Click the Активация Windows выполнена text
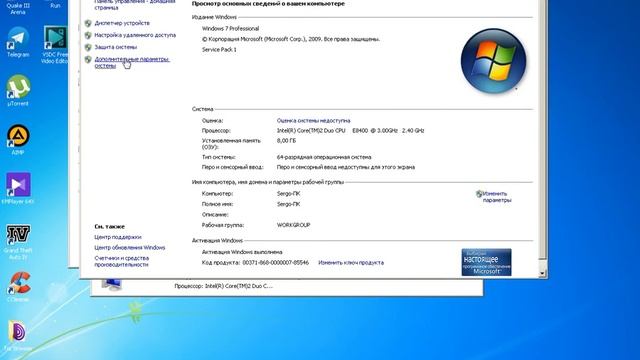640x360 pixels. click(242, 252)
